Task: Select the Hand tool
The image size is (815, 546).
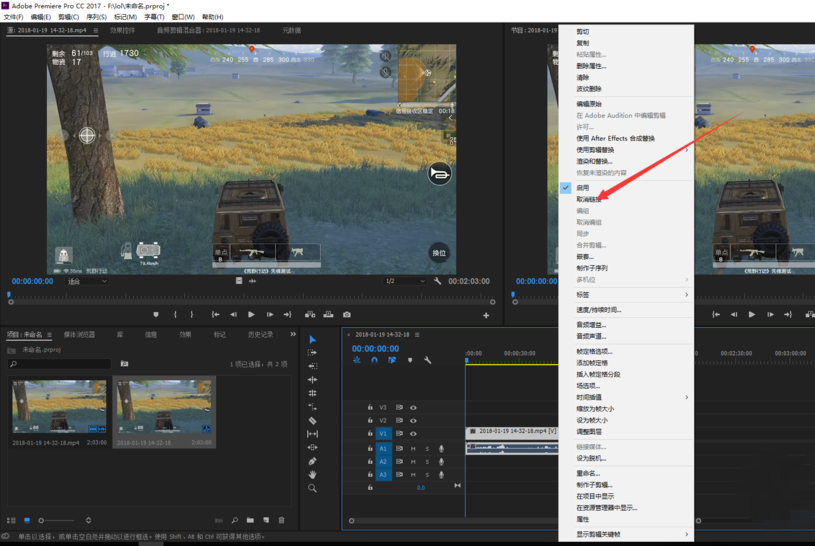Action: pos(312,475)
